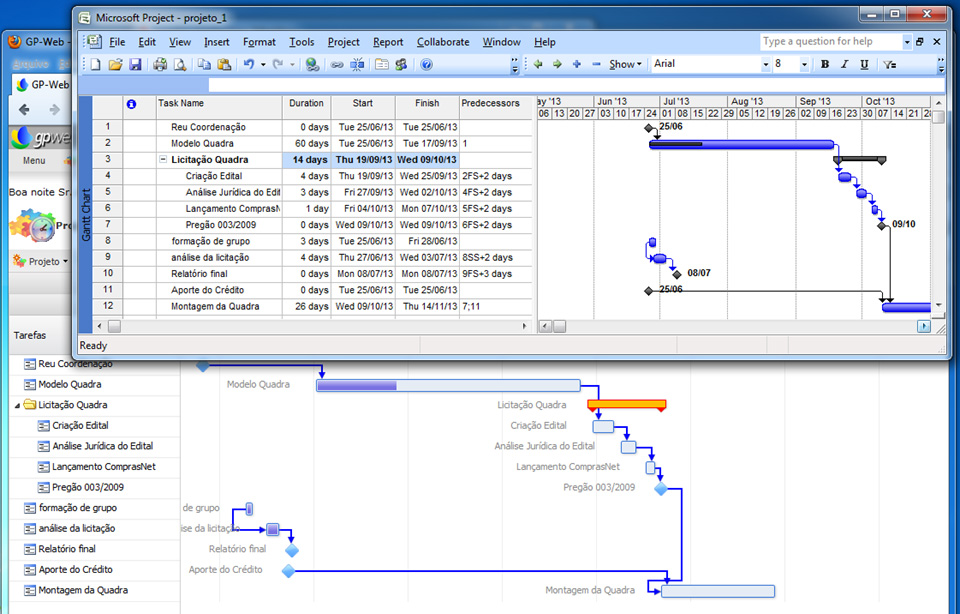Viewport: 960px width, 614px height.
Task: Open Task Information dialog icon
Action: (381, 64)
